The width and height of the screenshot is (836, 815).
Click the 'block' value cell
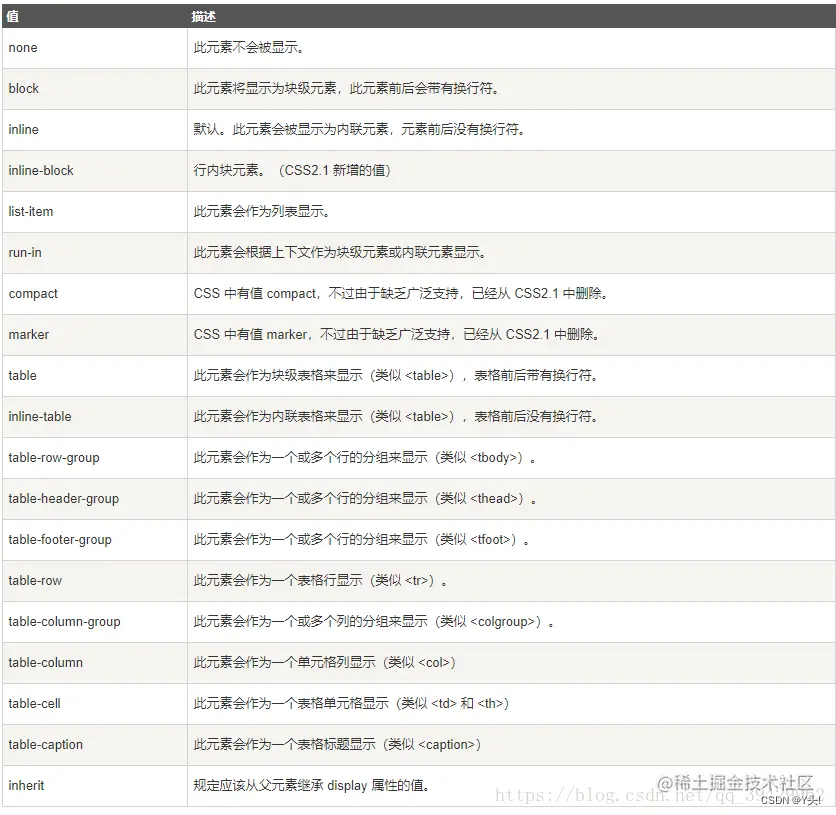coord(95,89)
